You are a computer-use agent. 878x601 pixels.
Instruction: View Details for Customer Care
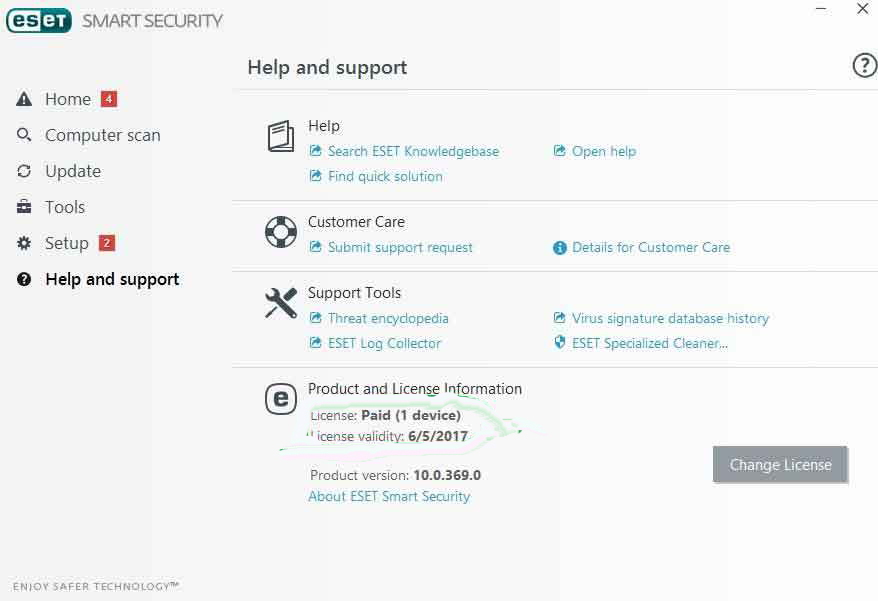(x=650, y=247)
